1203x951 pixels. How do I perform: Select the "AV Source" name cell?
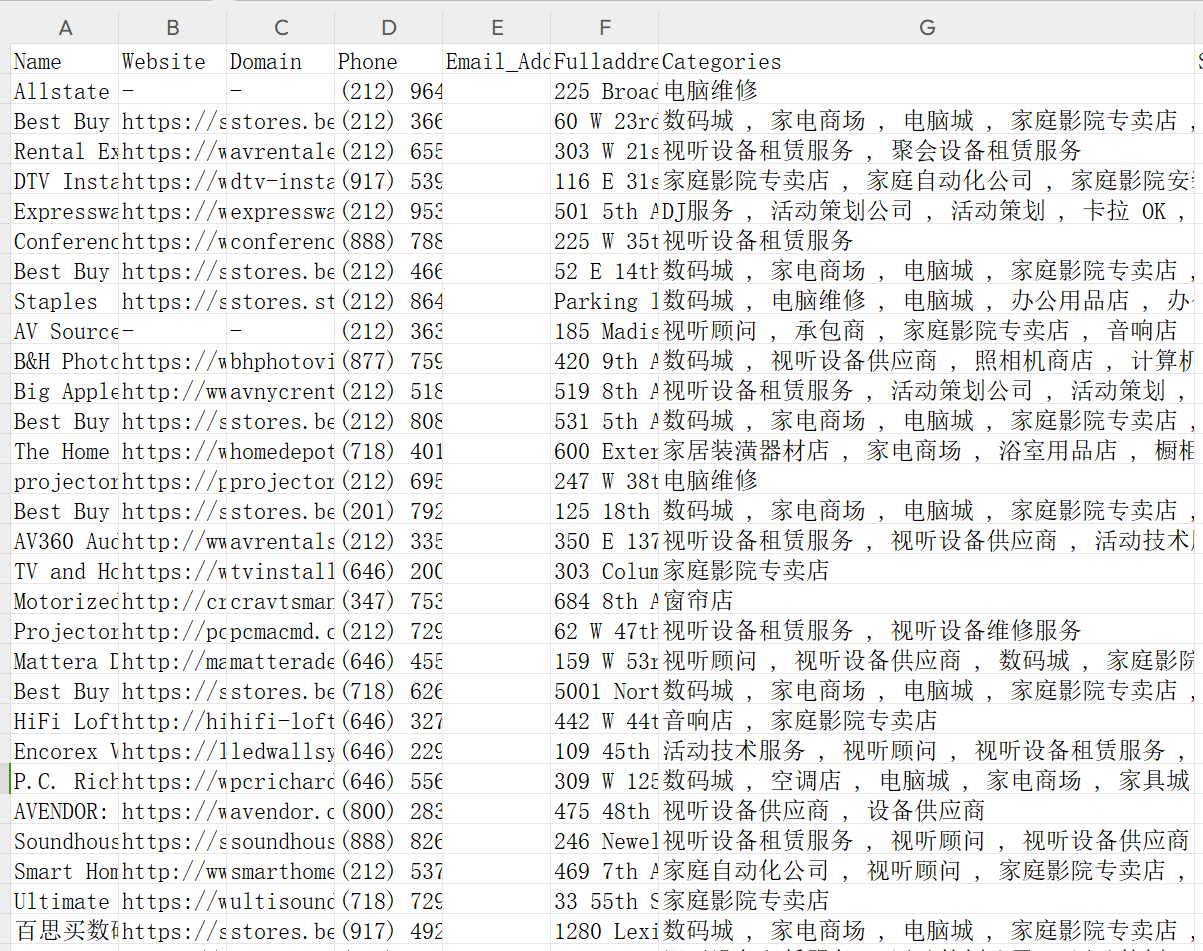click(65, 331)
